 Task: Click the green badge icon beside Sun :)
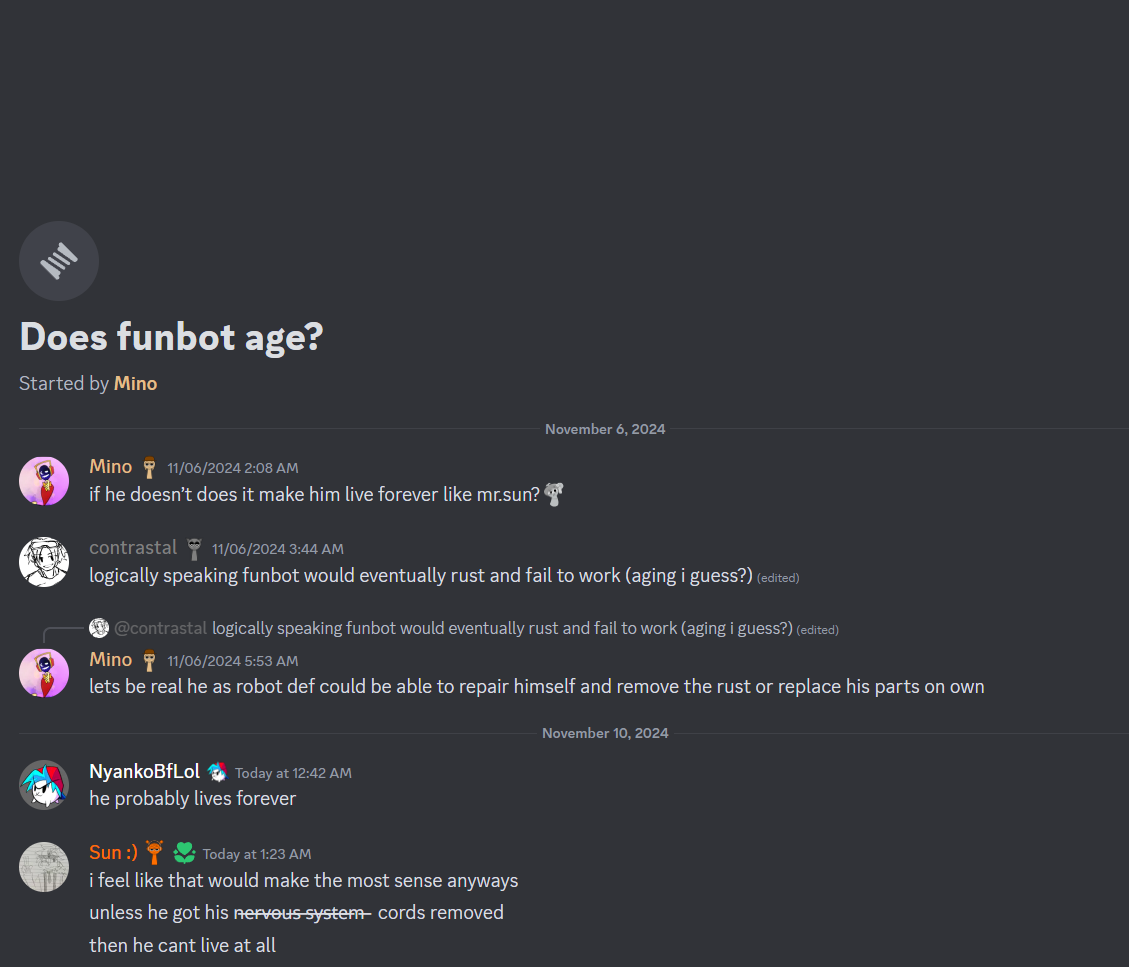point(184,853)
